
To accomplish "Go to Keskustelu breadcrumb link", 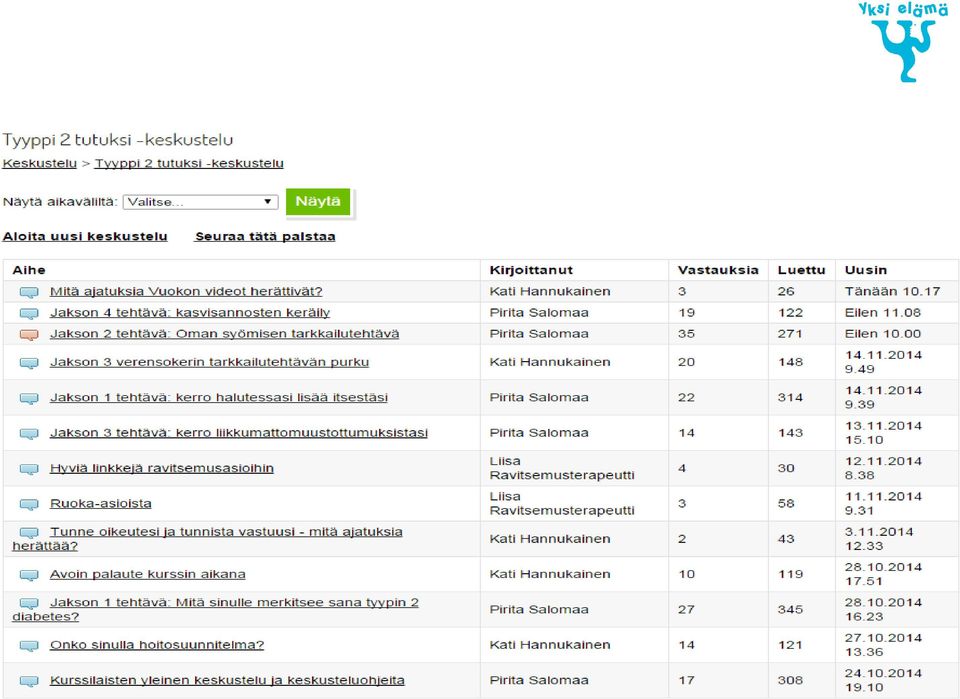I will [x=40, y=163].
